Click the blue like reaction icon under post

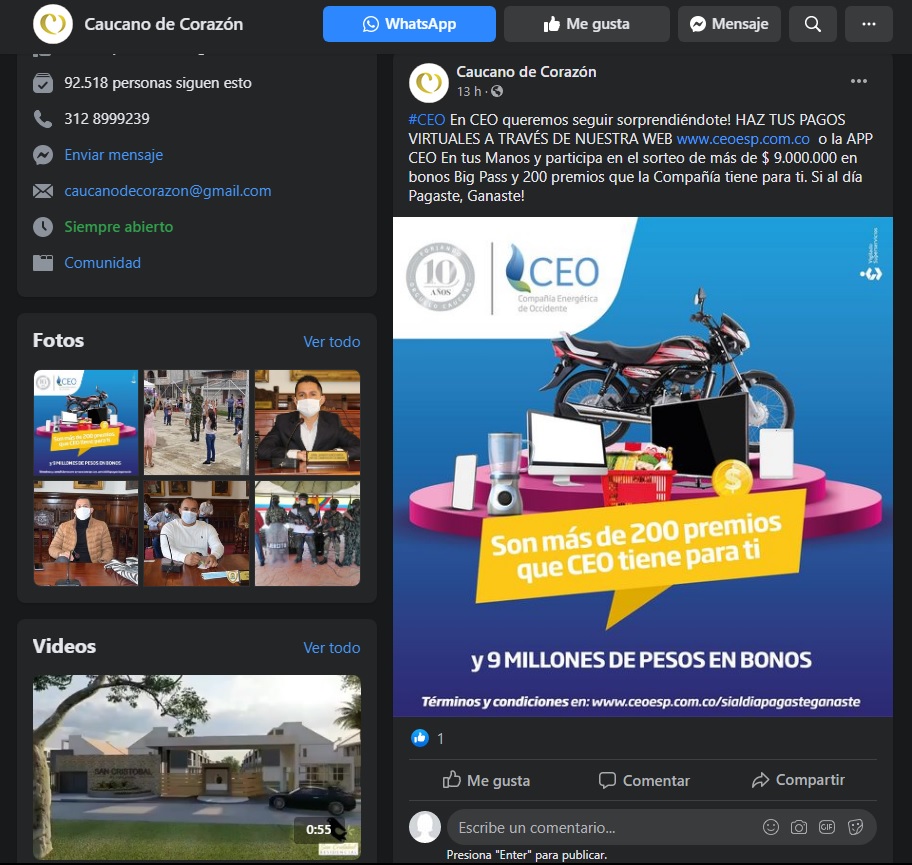(420, 738)
